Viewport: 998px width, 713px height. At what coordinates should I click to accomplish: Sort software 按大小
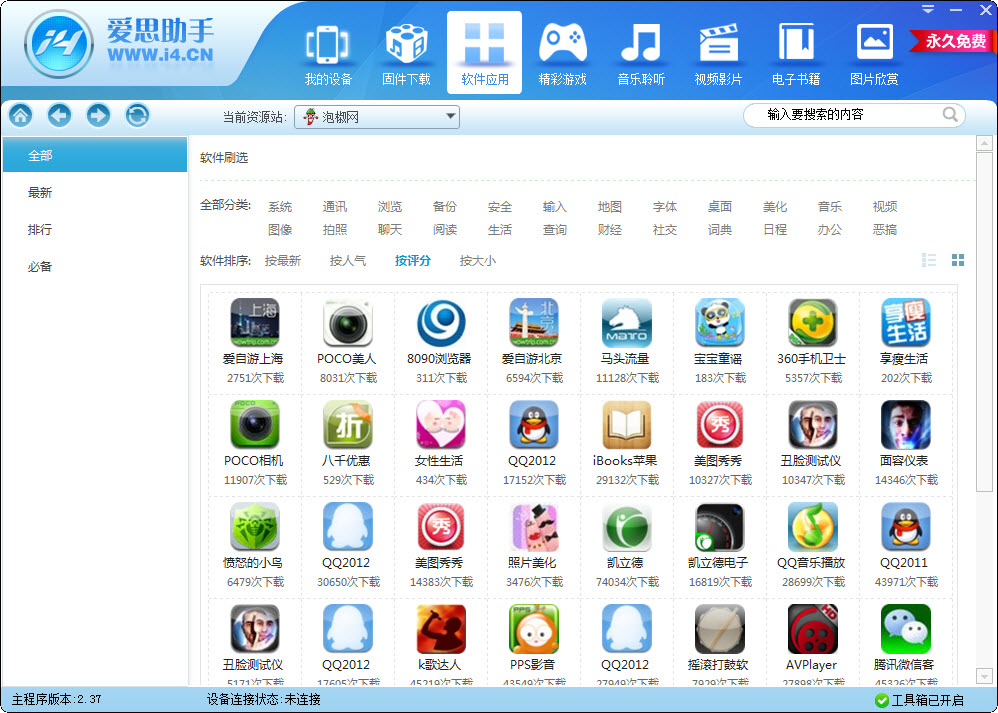click(477, 260)
